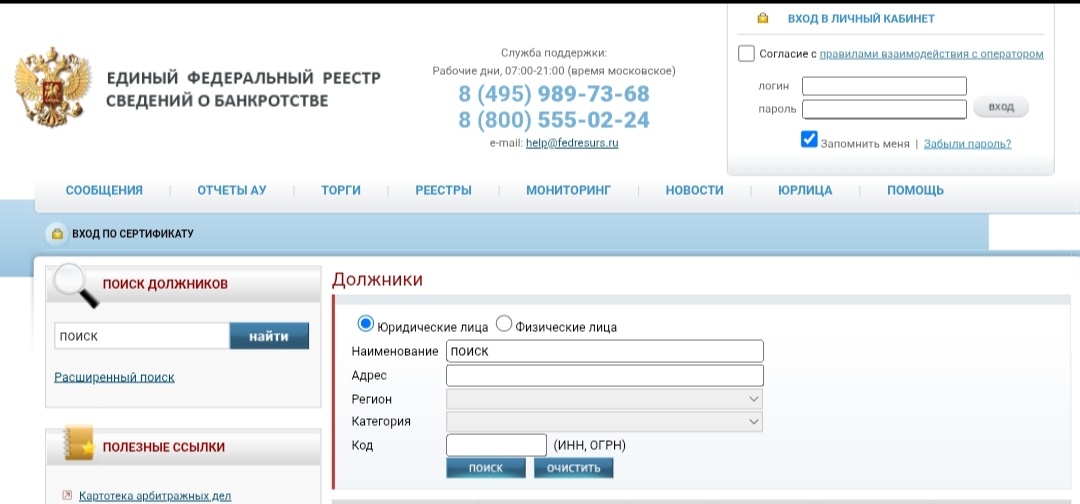
Task: Click the найти button in the sidebar
Action: pyautogui.click(x=269, y=336)
